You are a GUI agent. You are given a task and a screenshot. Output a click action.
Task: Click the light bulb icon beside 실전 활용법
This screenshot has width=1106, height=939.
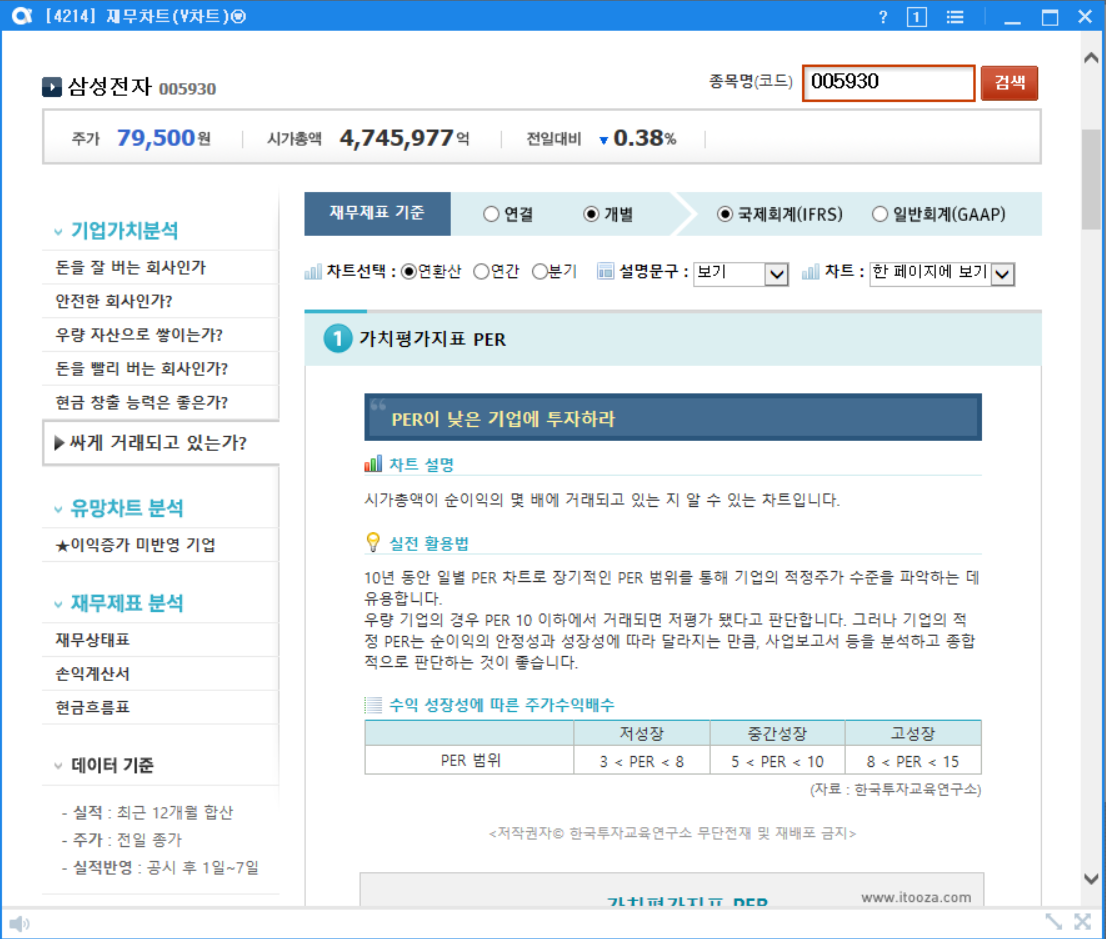coord(373,542)
